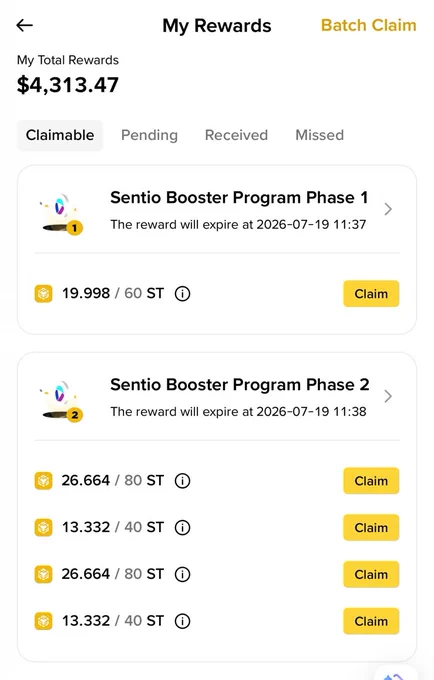The image size is (434, 680).
Task: Switch to the Pending tab
Action: tap(149, 135)
